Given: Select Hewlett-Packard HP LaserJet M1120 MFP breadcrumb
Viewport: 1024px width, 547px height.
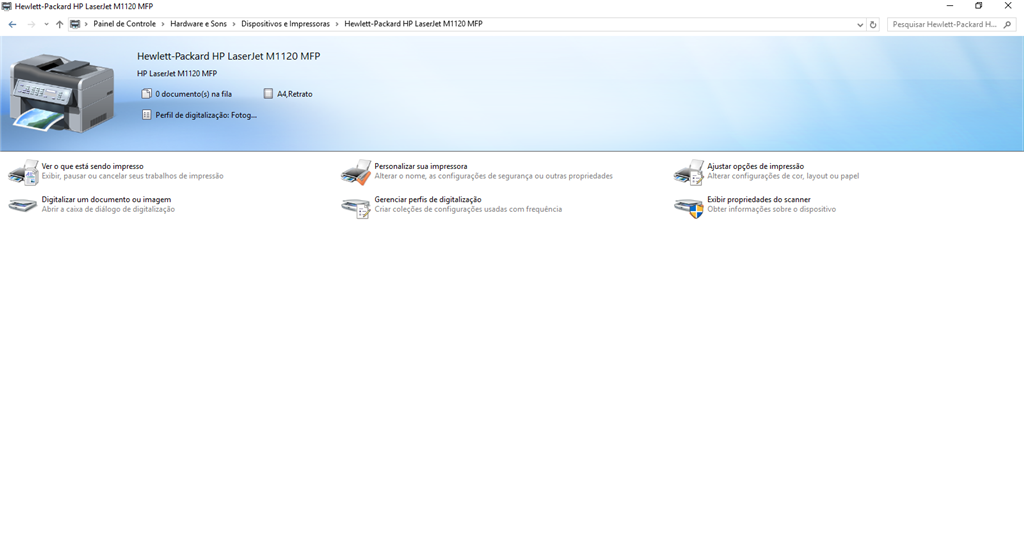Looking at the screenshot, I should coord(413,23).
